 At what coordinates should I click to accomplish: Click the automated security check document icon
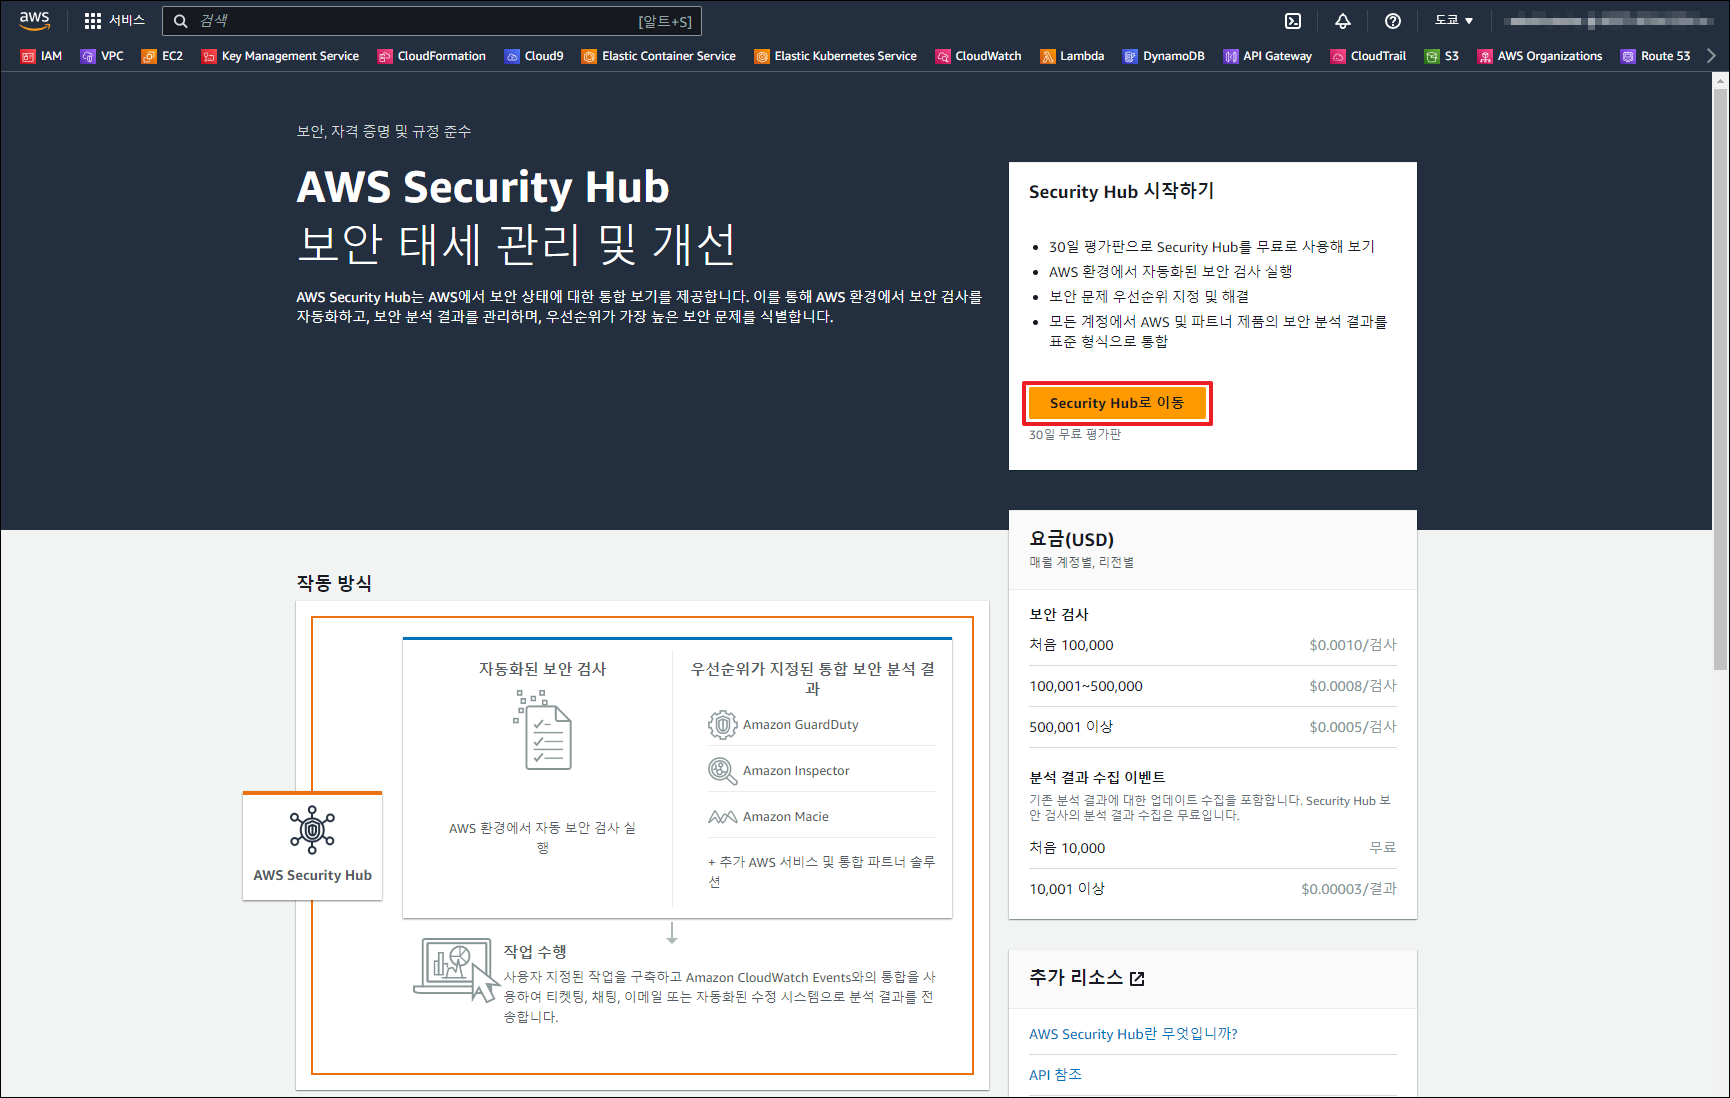[543, 730]
